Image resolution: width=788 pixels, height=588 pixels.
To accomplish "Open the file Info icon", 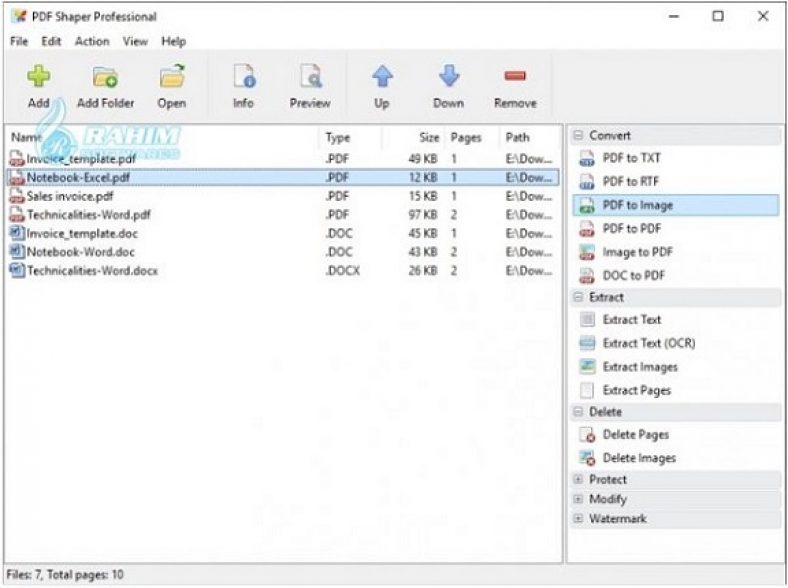I will 244,76.
